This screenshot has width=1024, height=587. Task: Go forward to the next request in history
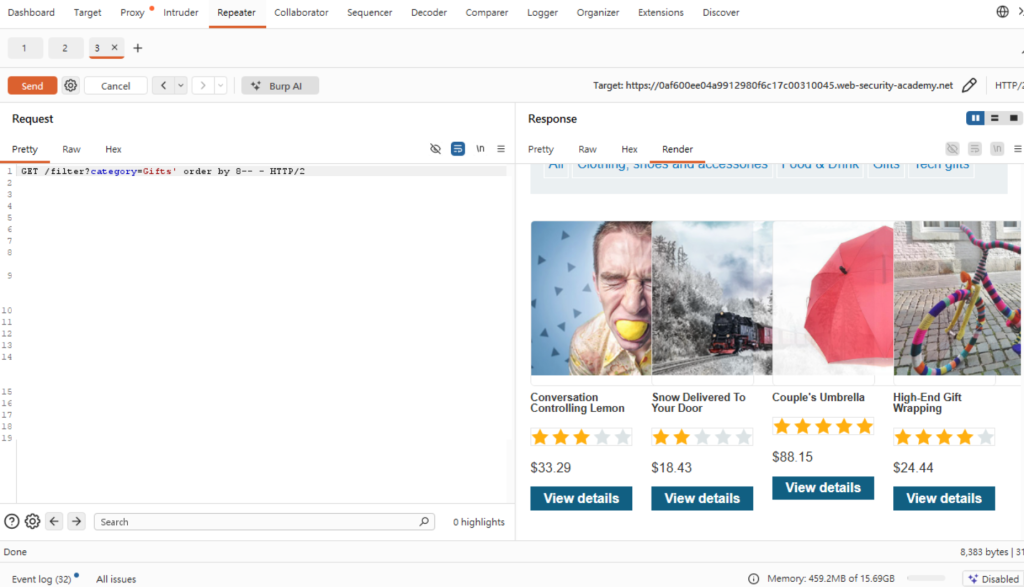coord(203,86)
